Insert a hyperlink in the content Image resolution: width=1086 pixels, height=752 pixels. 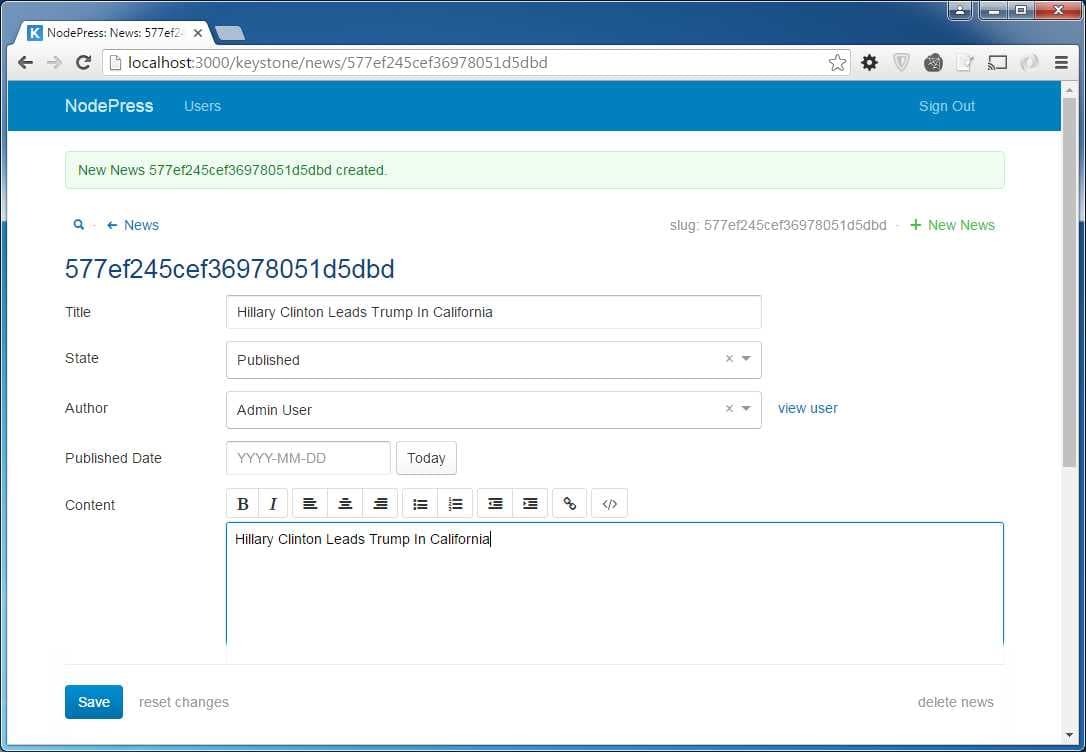coord(570,504)
